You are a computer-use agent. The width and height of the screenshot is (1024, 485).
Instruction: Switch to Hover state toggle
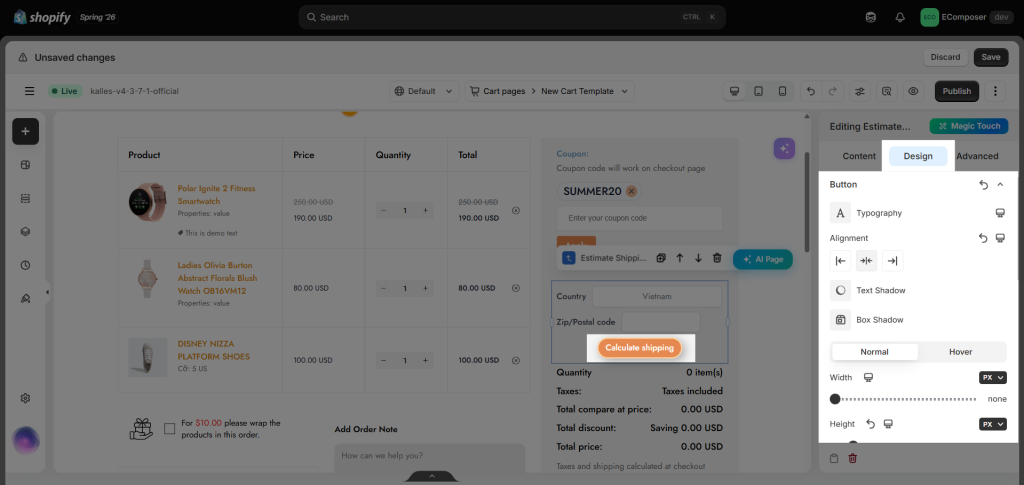click(x=961, y=352)
